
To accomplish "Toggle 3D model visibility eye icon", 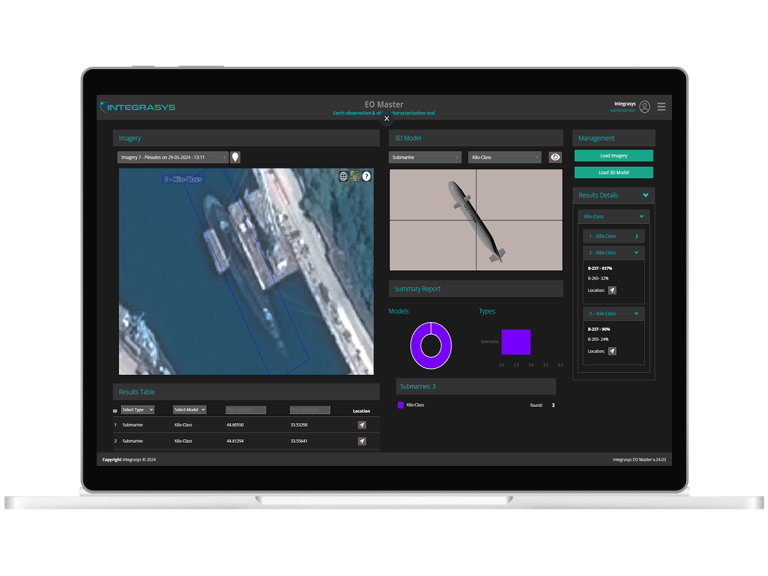I will [555, 157].
